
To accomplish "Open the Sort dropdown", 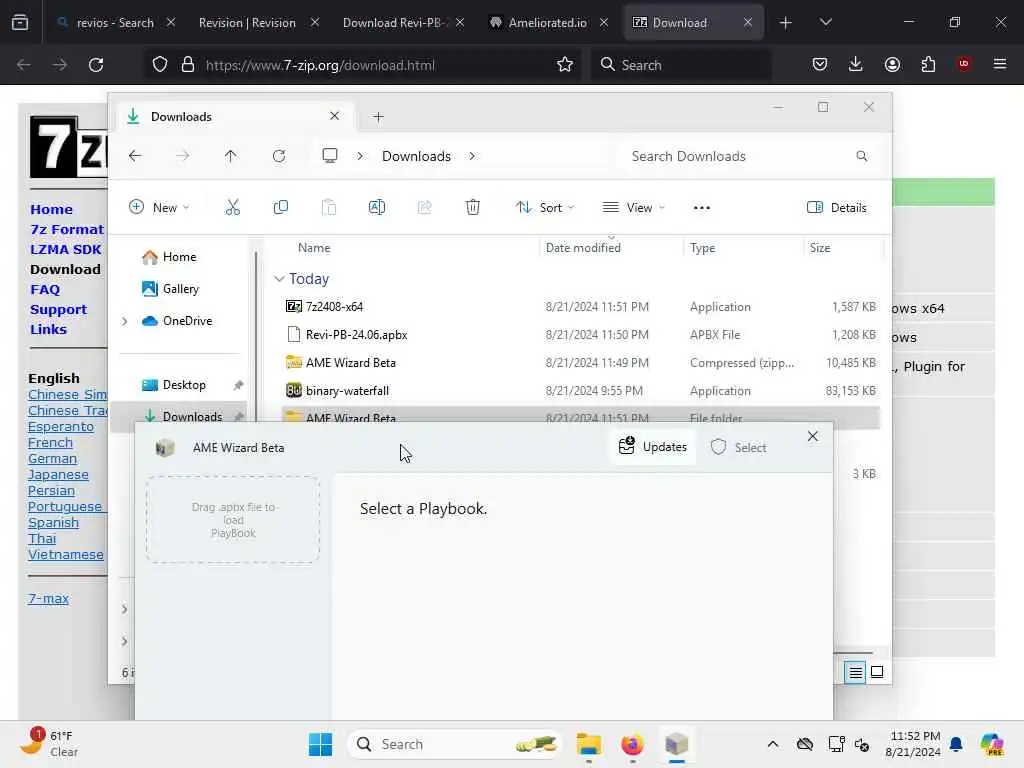I will (545, 208).
